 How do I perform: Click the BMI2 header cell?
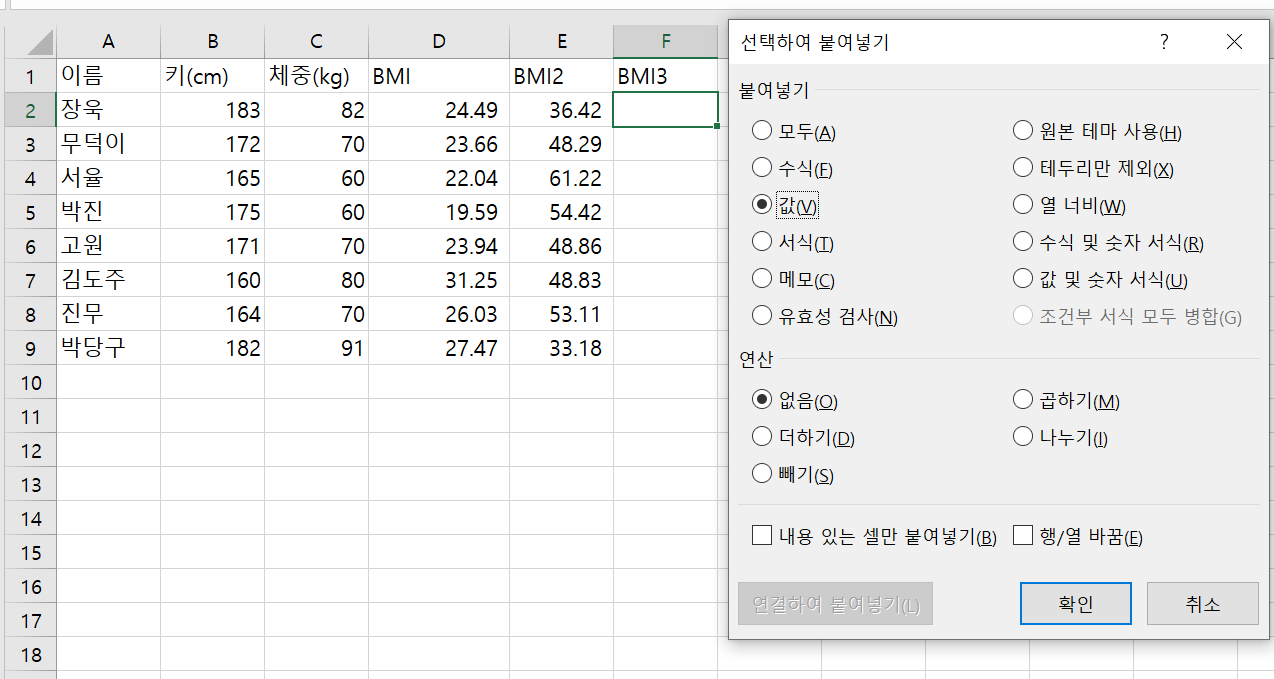(x=562, y=76)
